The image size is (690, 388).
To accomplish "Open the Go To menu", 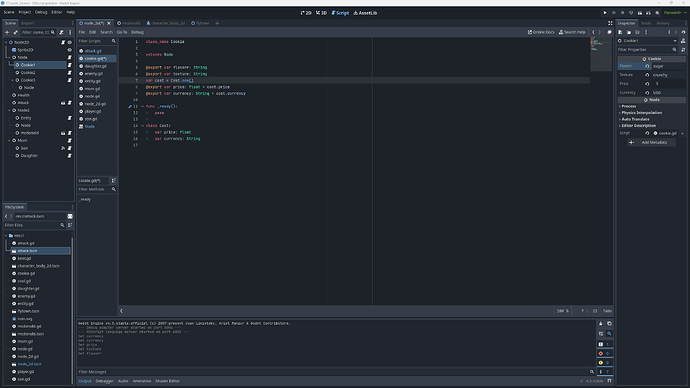I will 122,32.
